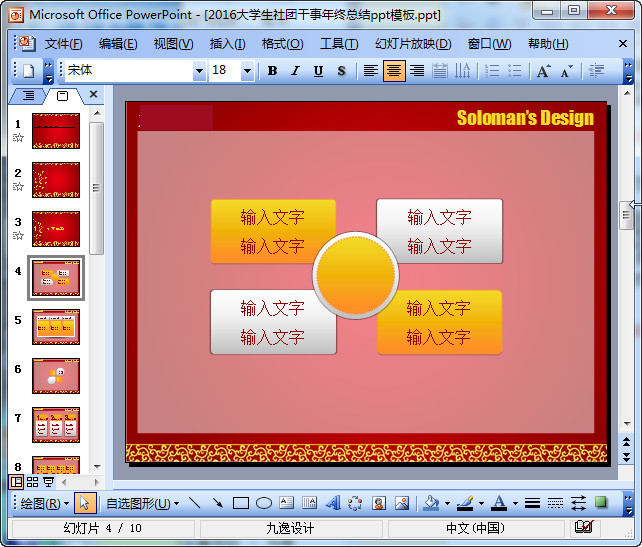642x547 pixels.
Task: Click distribute text alignment icon
Action: (x=440, y=71)
